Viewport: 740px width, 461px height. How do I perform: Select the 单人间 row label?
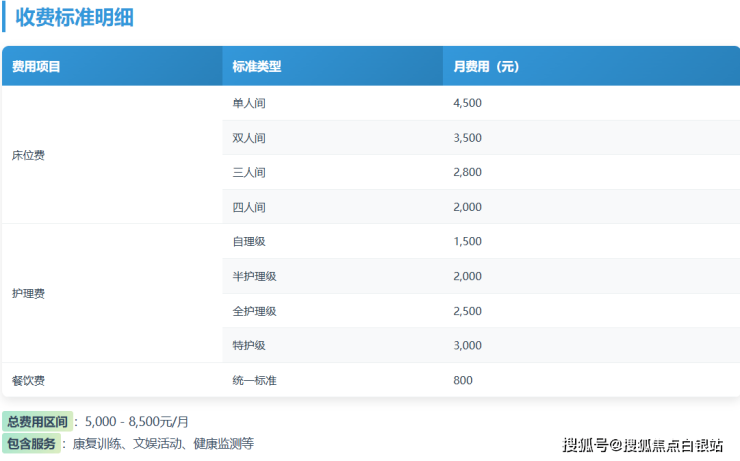point(249,103)
